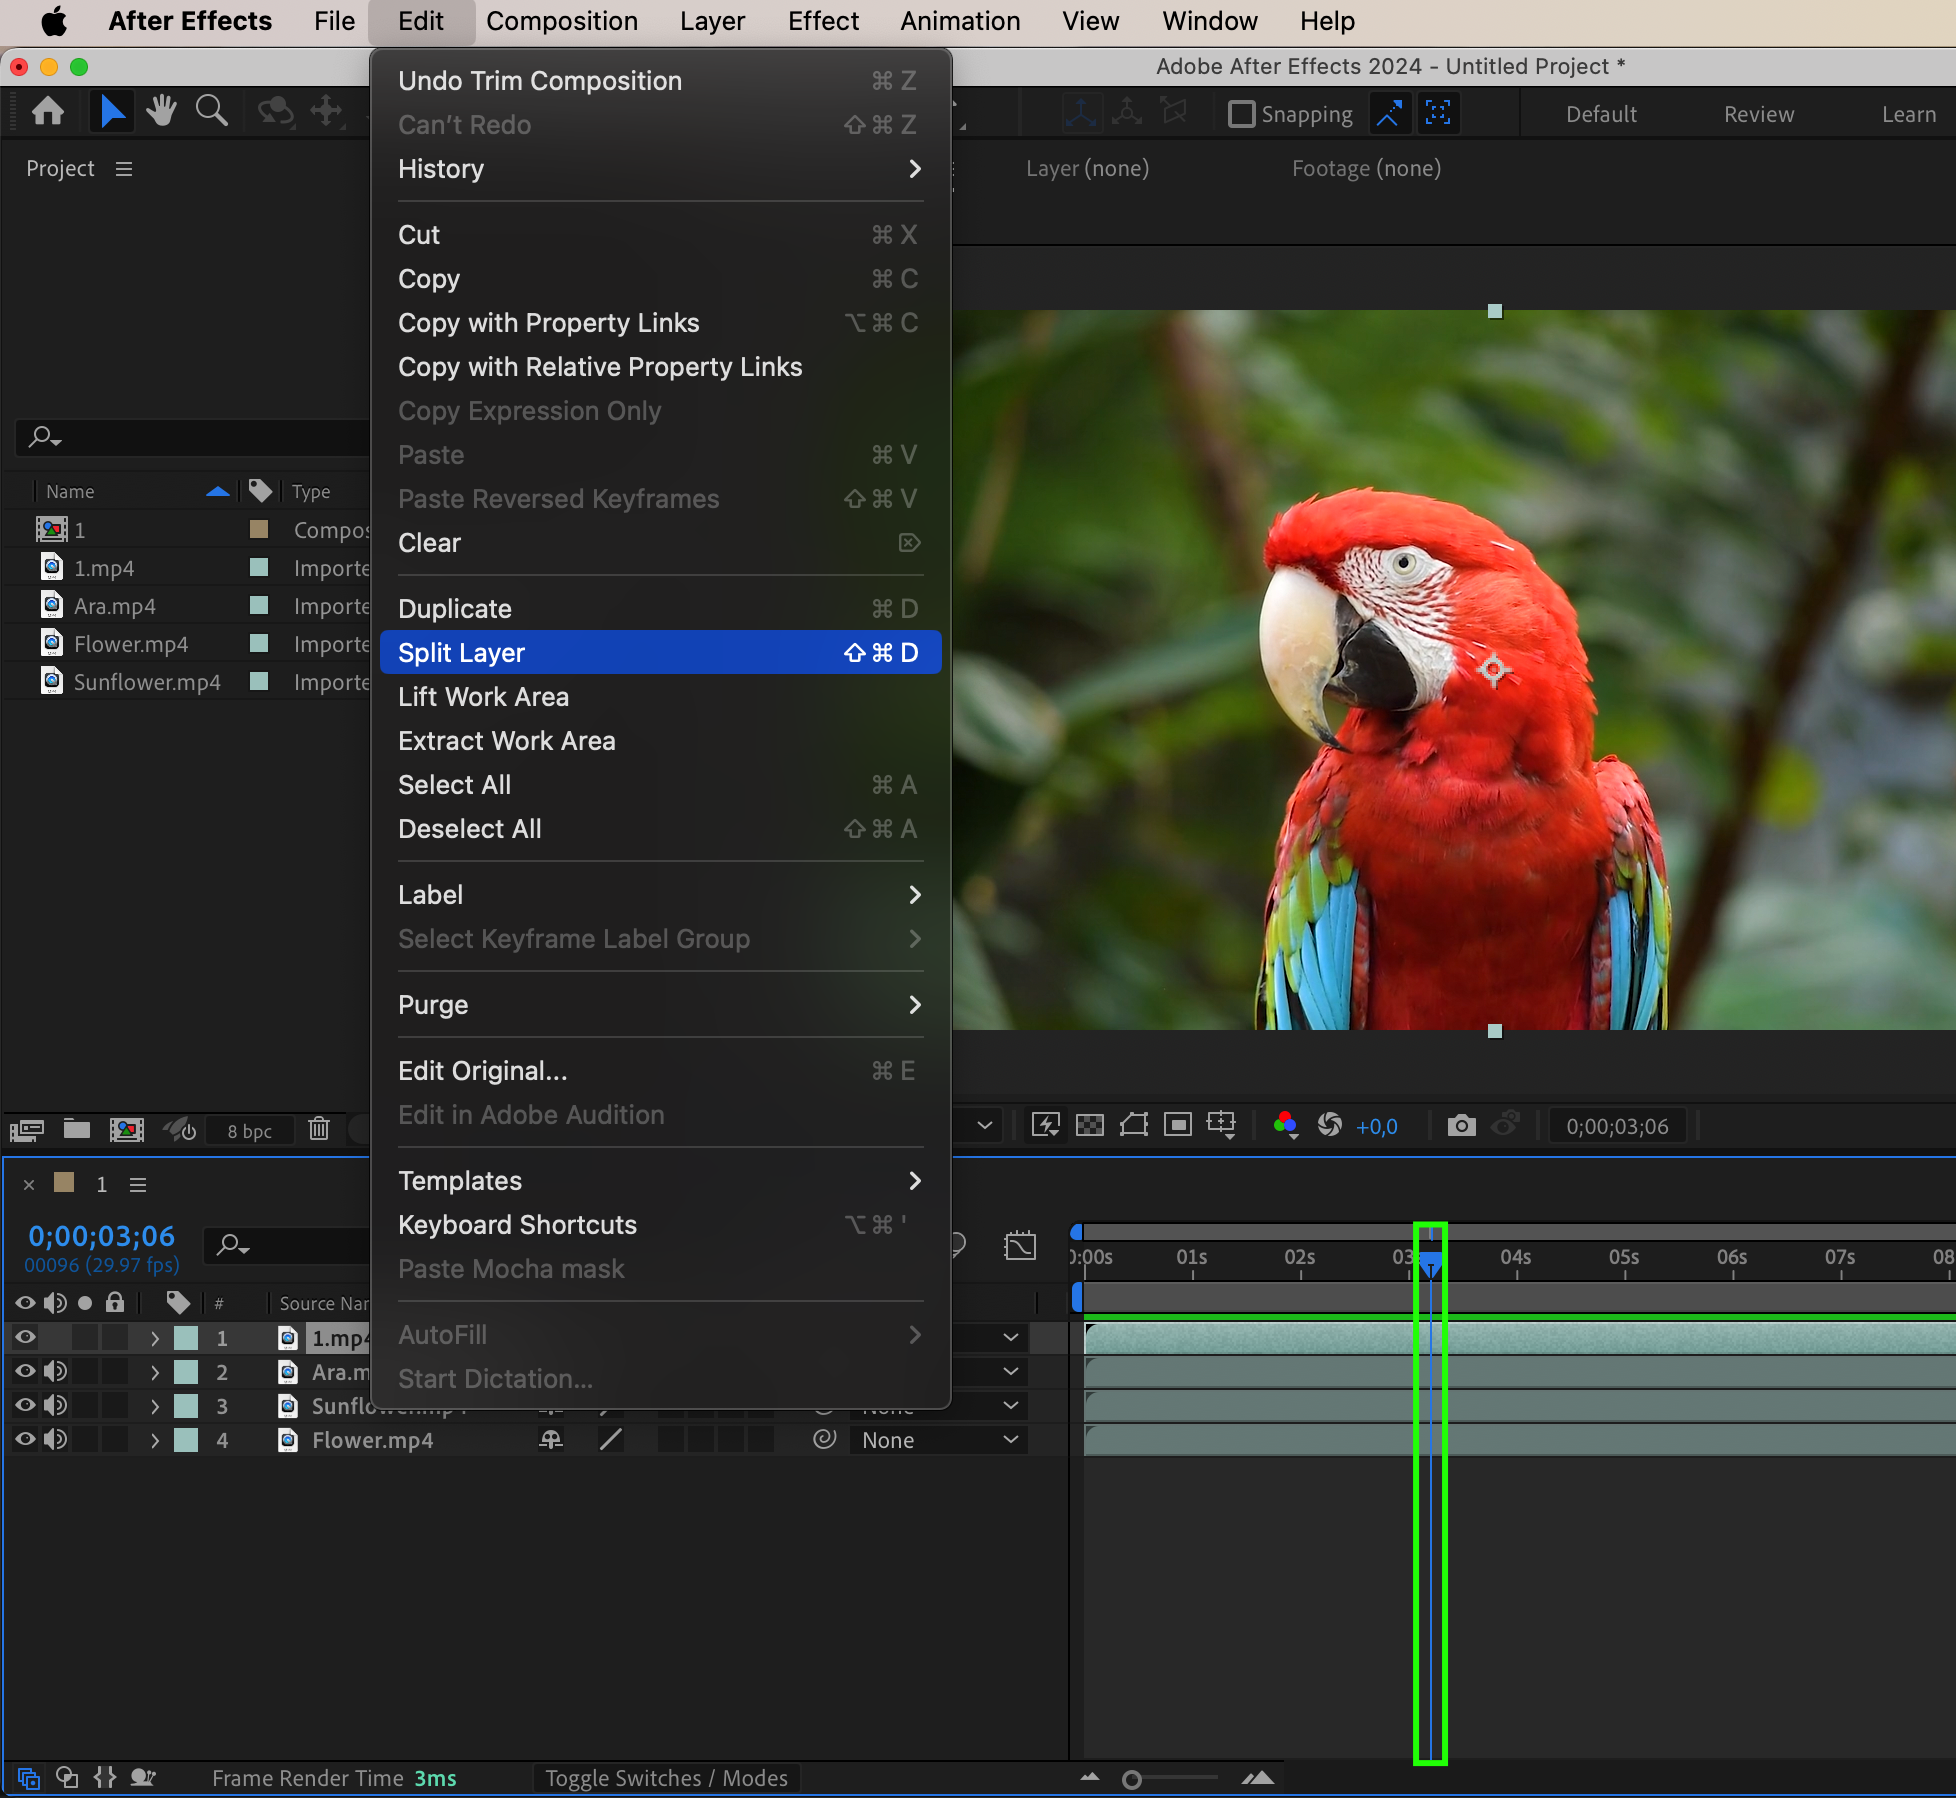Toggle transparency grid icon in viewer
This screenshot has height=1798, width=1956.
click(1089, 1126)
